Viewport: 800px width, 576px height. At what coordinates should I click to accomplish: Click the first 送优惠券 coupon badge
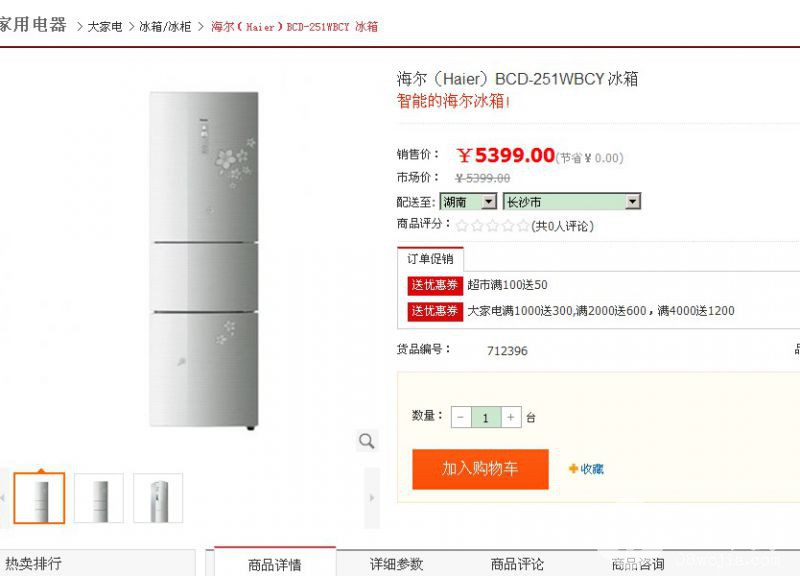435,285
